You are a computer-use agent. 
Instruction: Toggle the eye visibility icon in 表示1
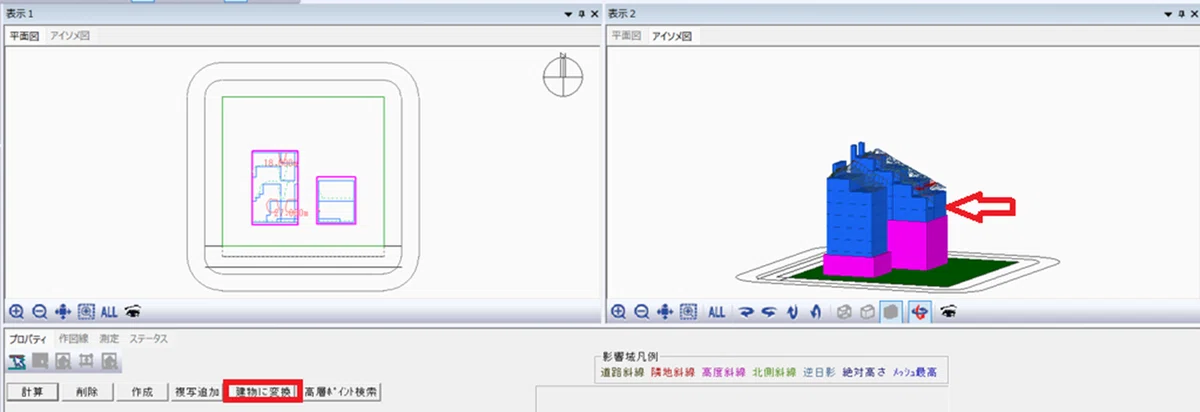(x=132, y=311)
